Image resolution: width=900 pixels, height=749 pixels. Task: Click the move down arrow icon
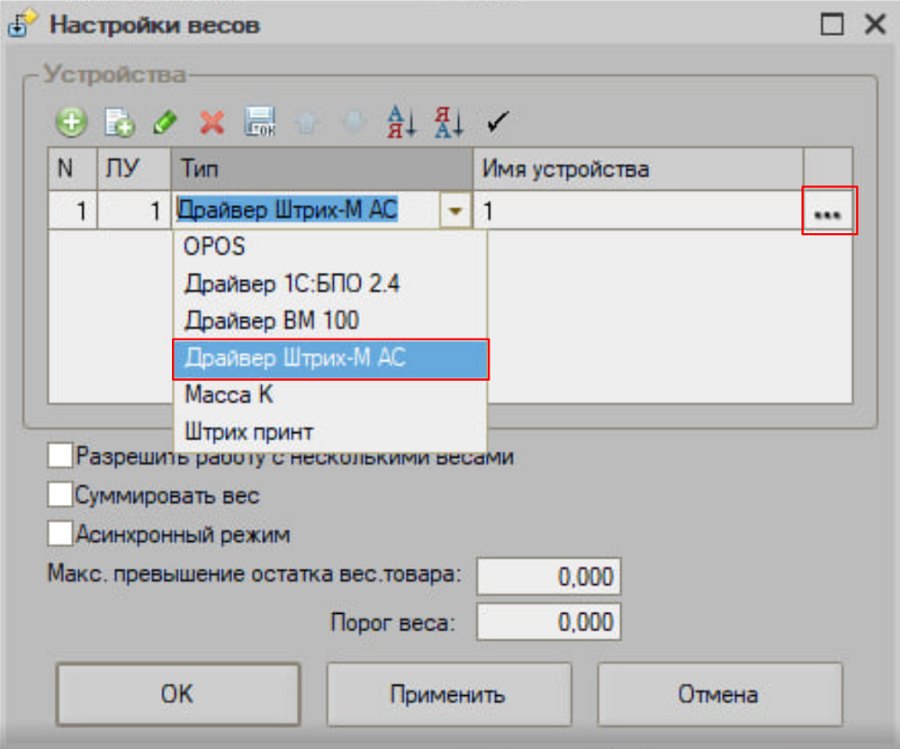point(354,122)
